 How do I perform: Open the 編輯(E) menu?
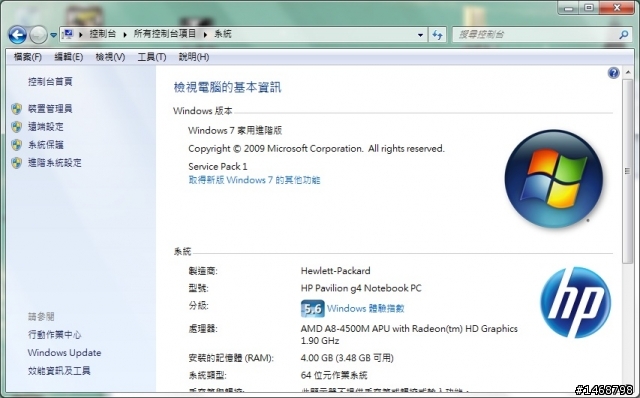[x=69, y=57]
